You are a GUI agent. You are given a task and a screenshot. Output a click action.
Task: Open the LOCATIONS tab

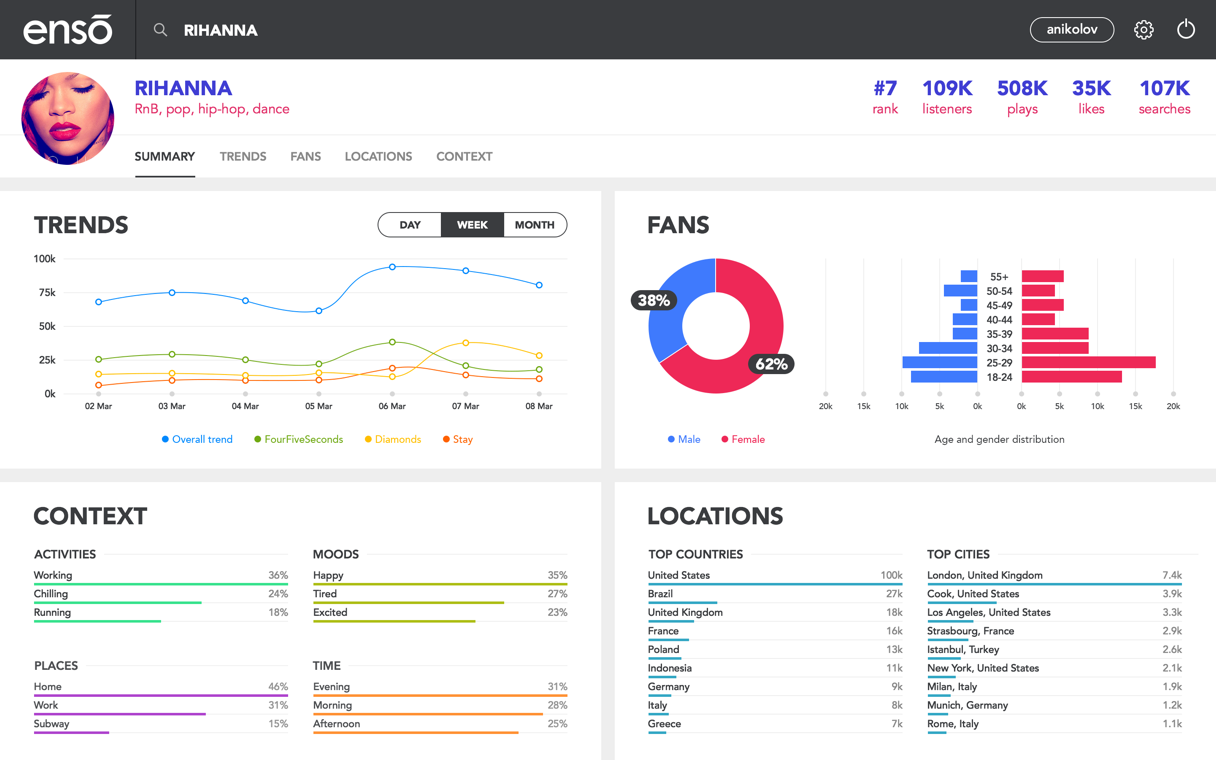[378, 157]
